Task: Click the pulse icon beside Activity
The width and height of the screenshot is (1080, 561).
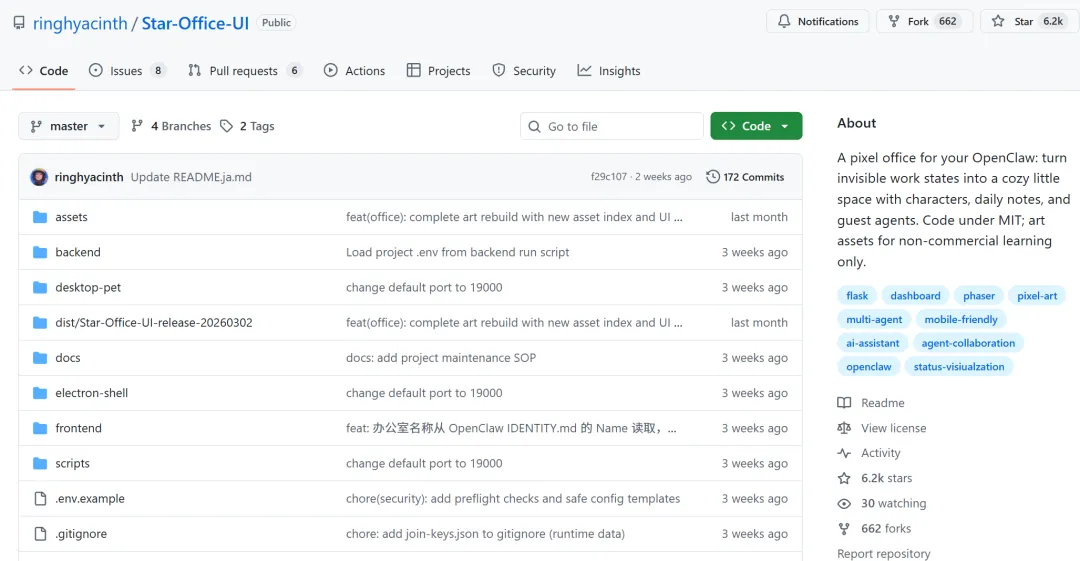Action: point(844,453)
